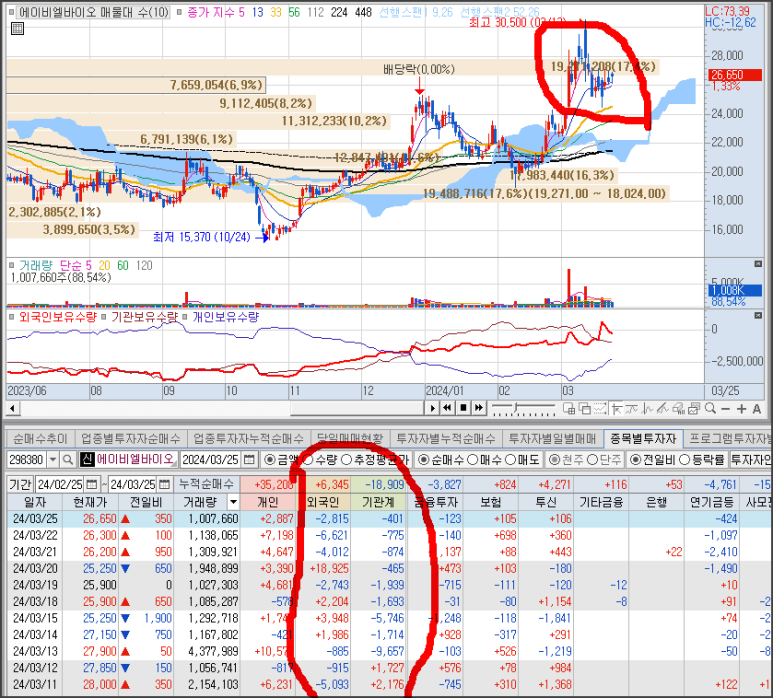
Task: Click the print chart icon
Action: click(x=694, y=409)
